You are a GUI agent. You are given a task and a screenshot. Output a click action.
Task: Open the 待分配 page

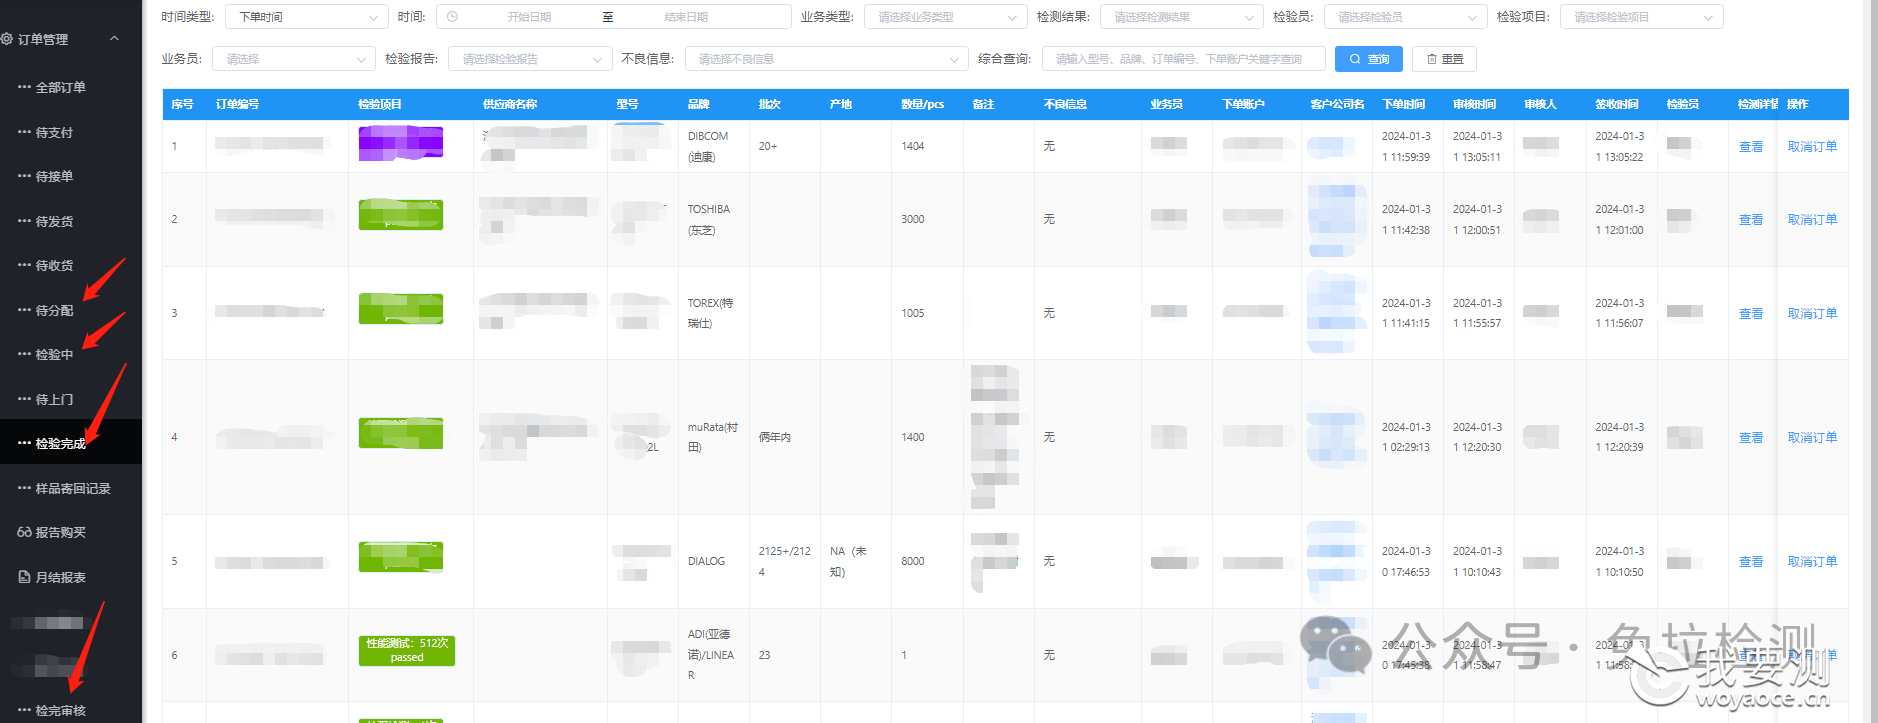54,311
